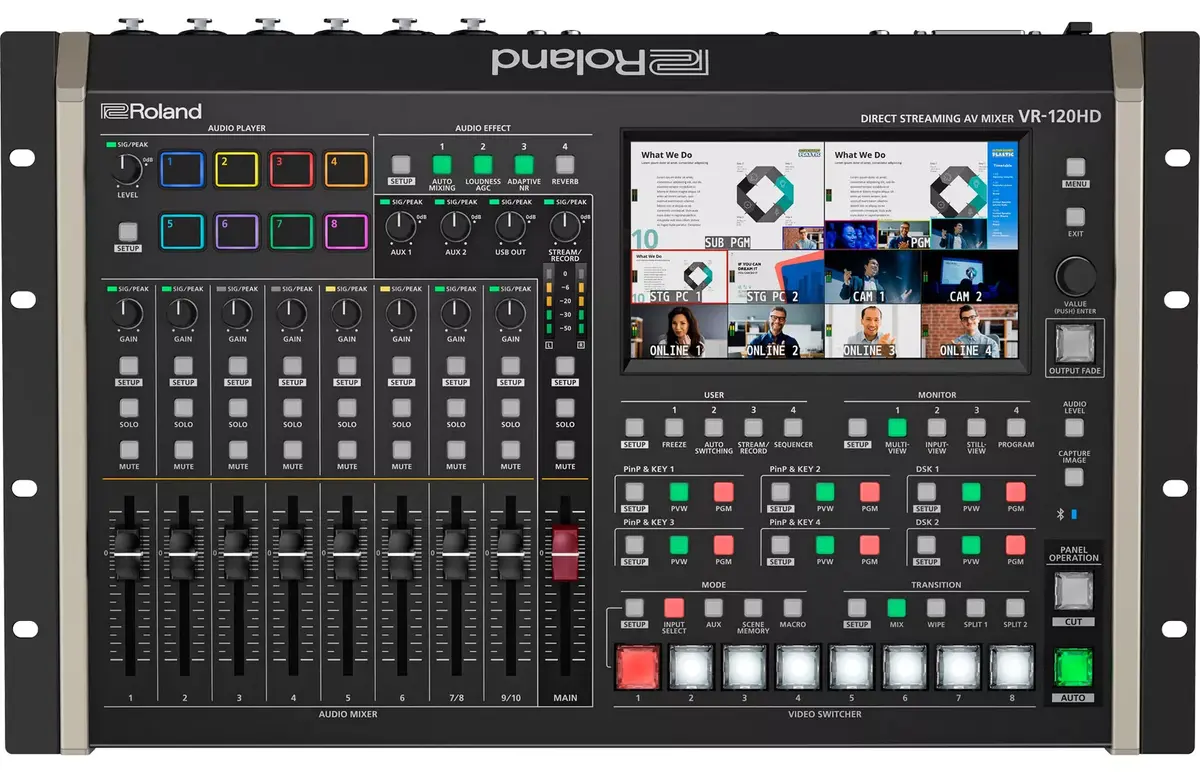Trigger audio player pad 1 (blue)

tap(182, 169)
